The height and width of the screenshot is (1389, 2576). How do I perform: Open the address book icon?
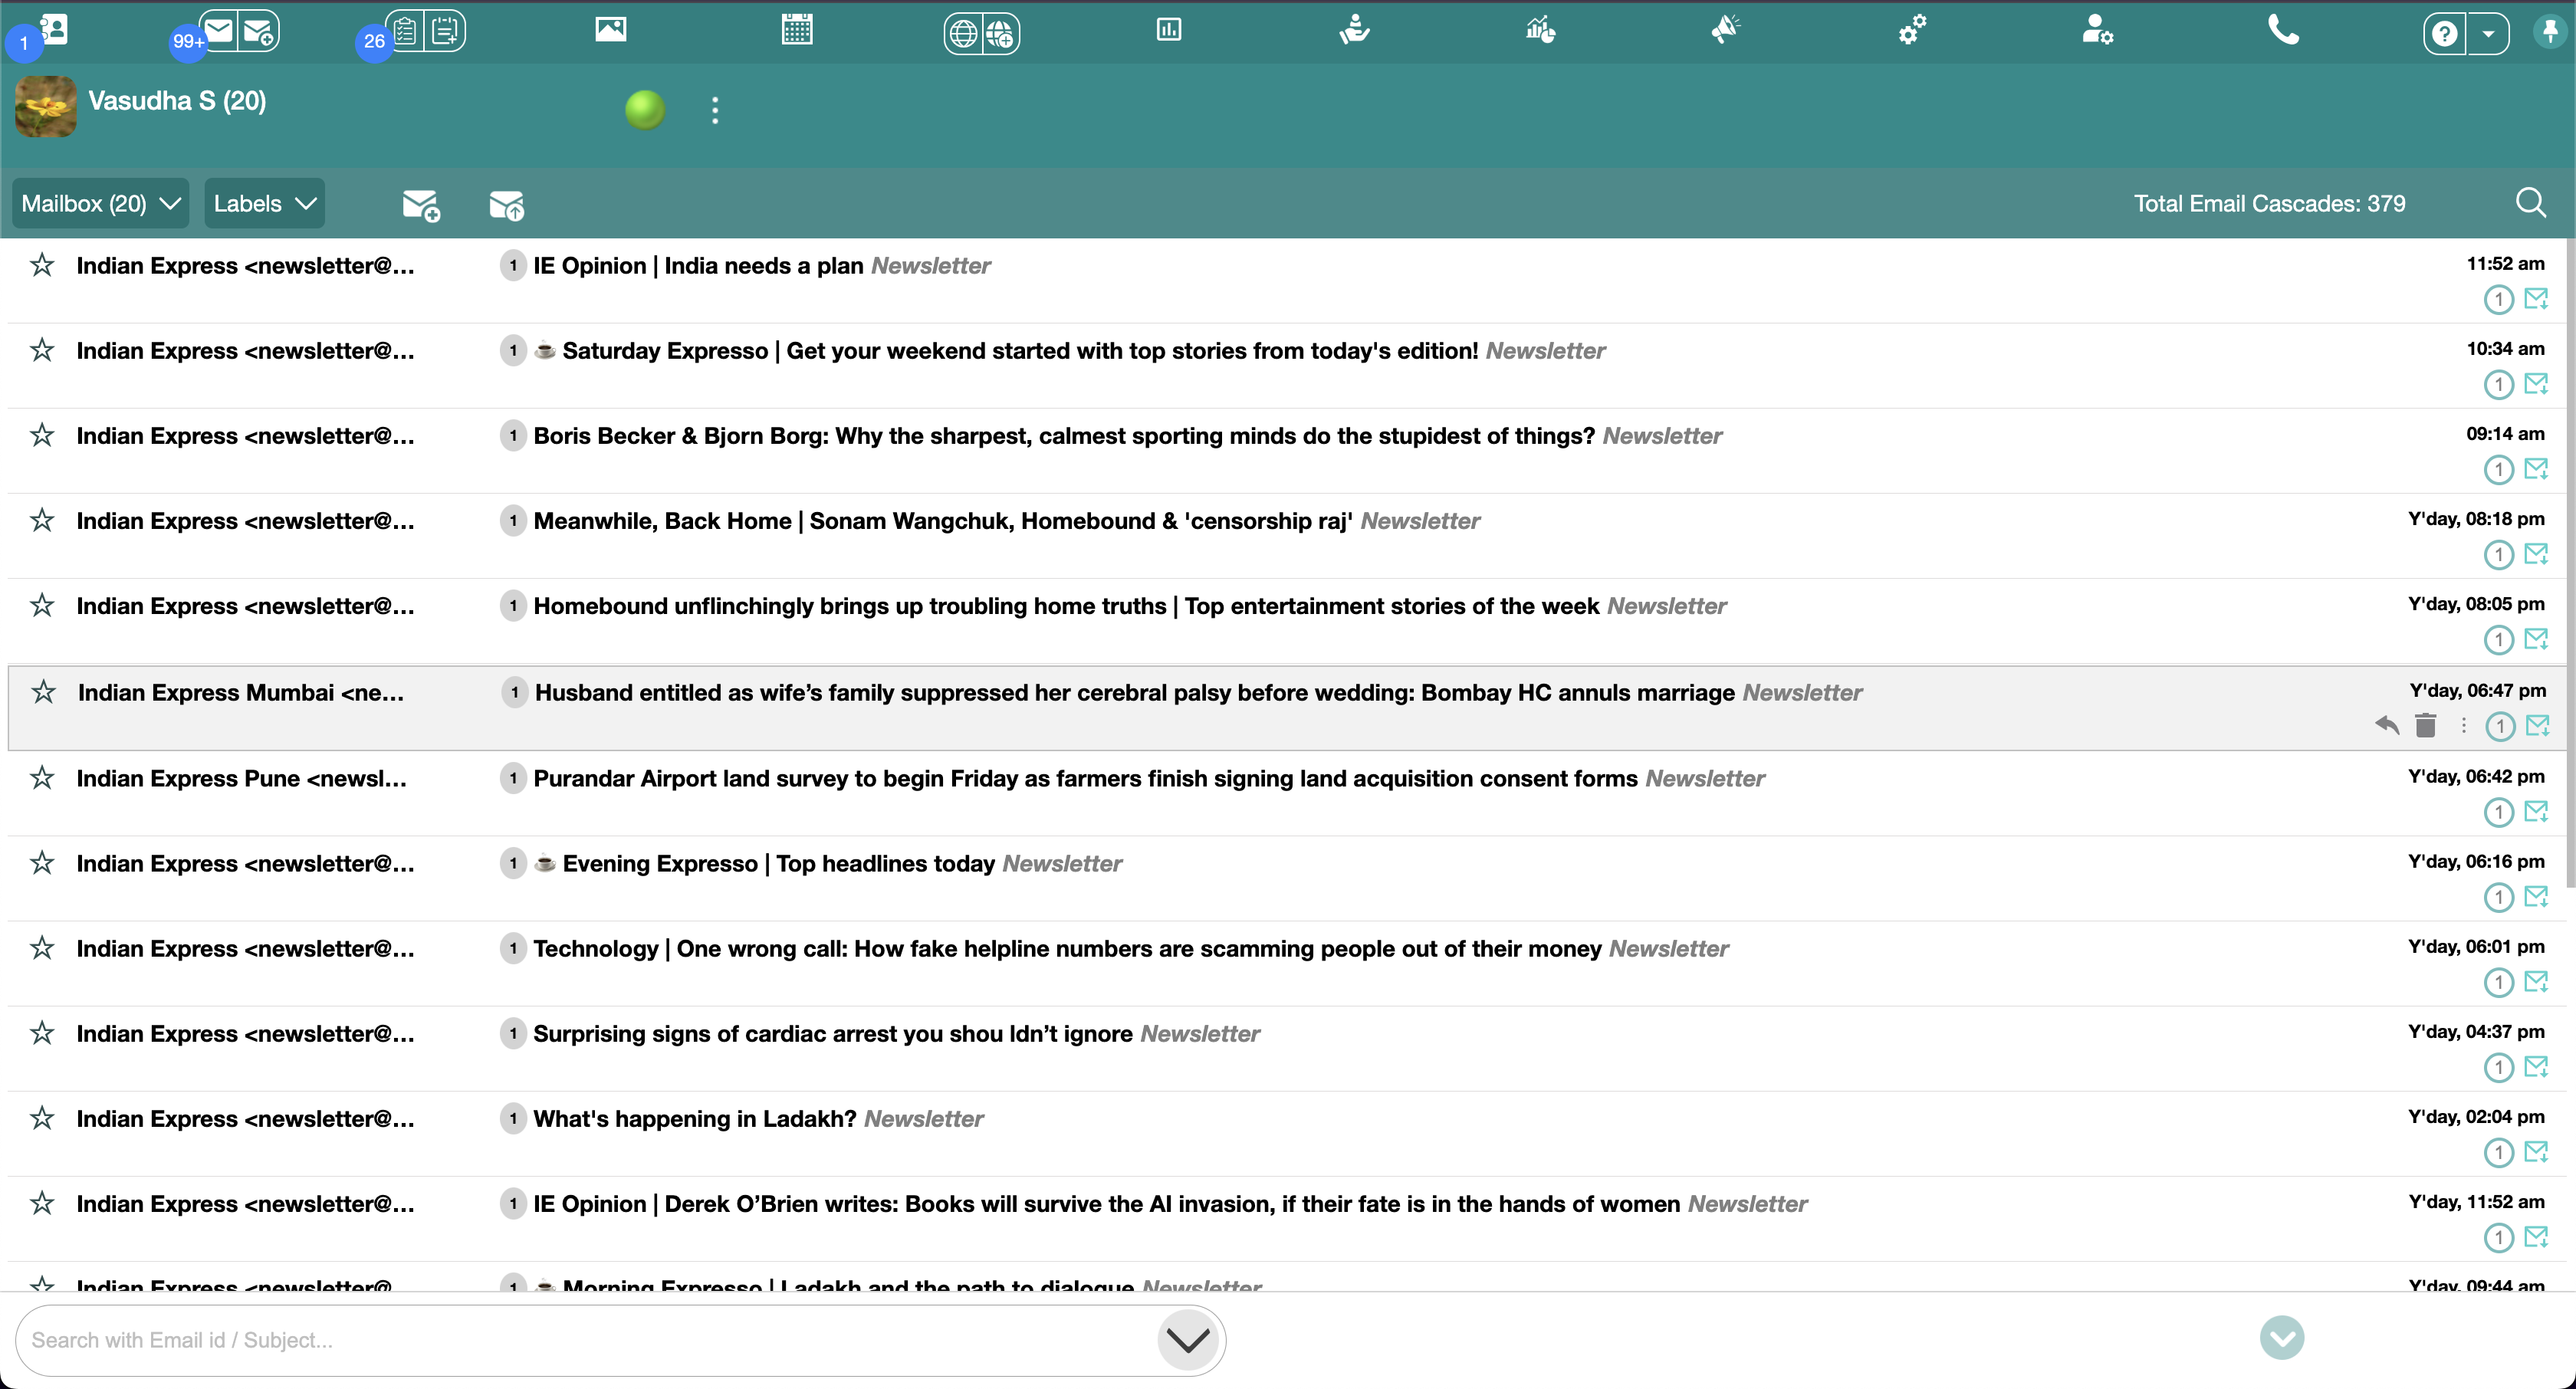[x=55, y=31]
